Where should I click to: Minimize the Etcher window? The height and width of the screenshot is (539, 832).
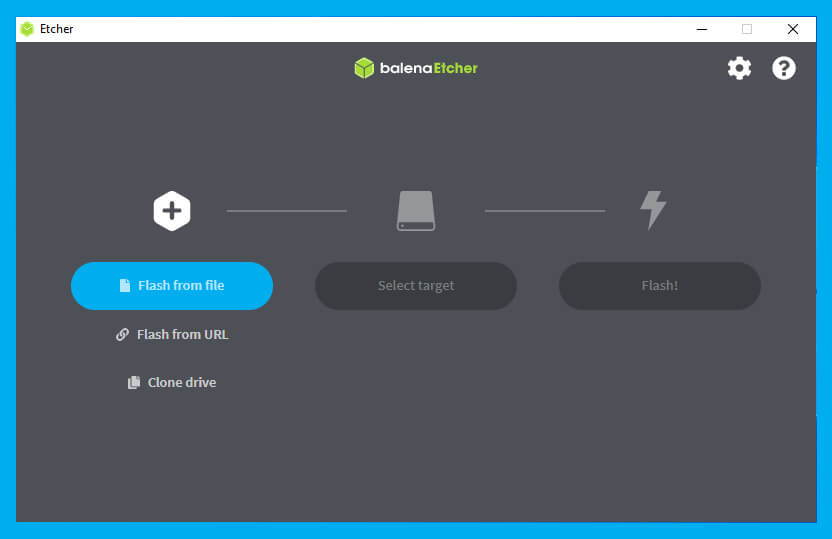point(702,29)
